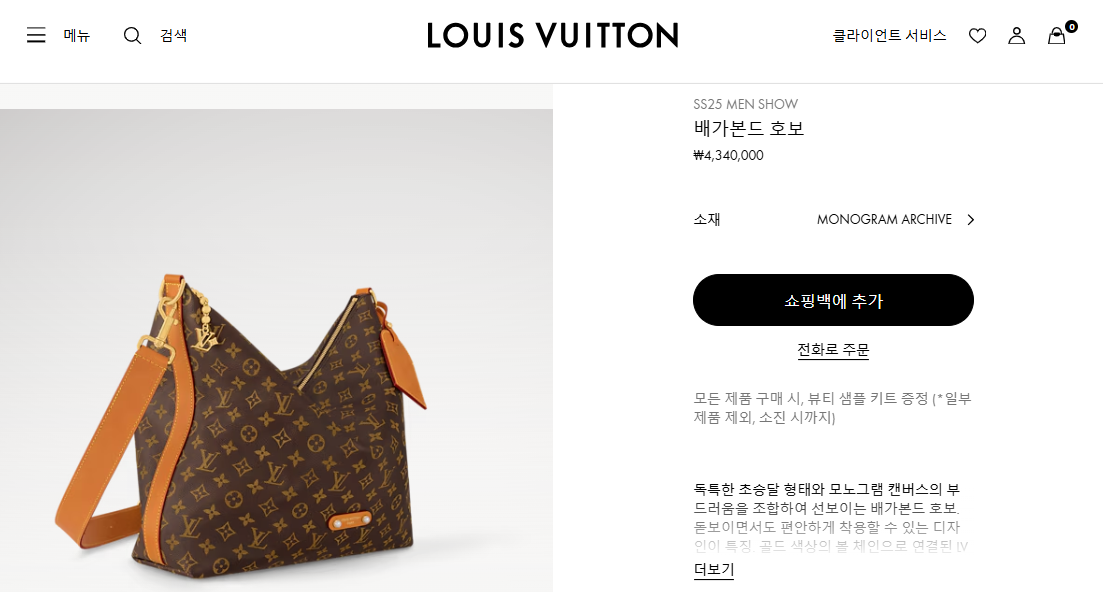The image size is (1103, 592).
Task: Click the 전화로 주문 link
Action: point(833,349)
